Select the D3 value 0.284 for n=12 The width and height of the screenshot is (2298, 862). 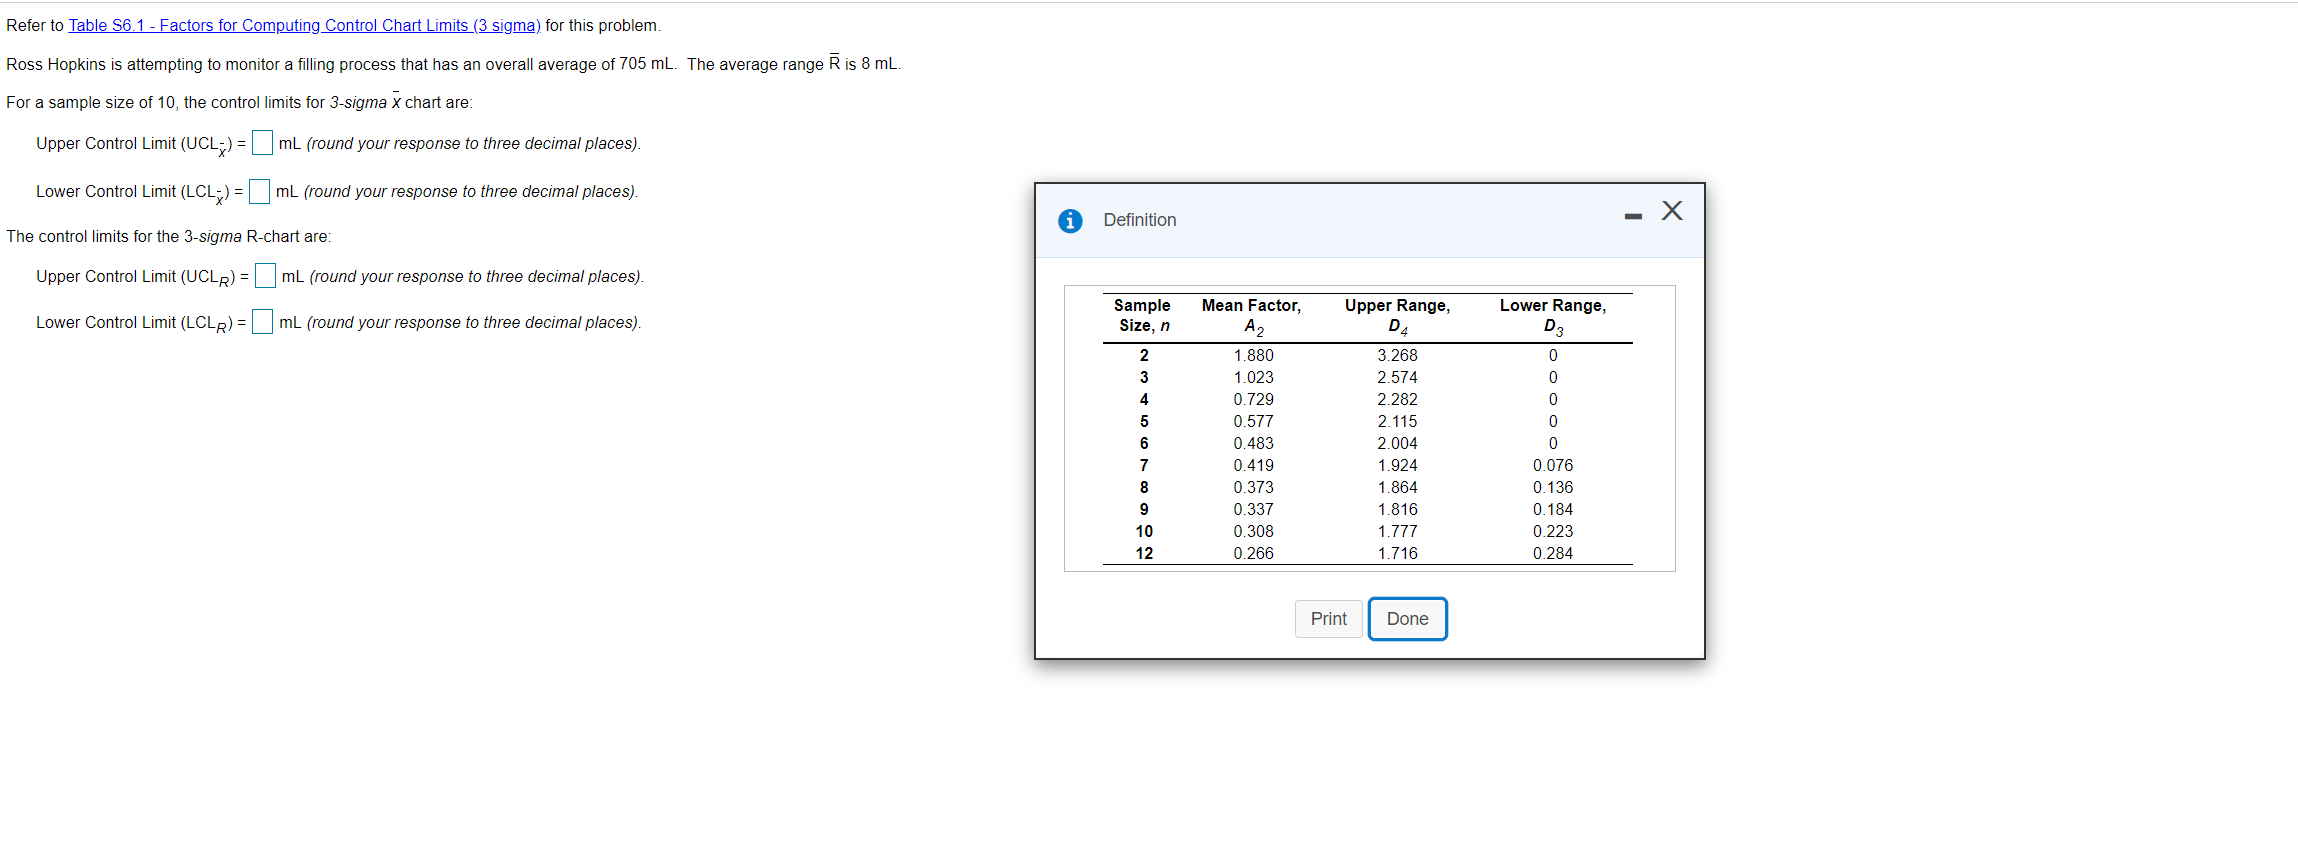tap(1552, 553)
